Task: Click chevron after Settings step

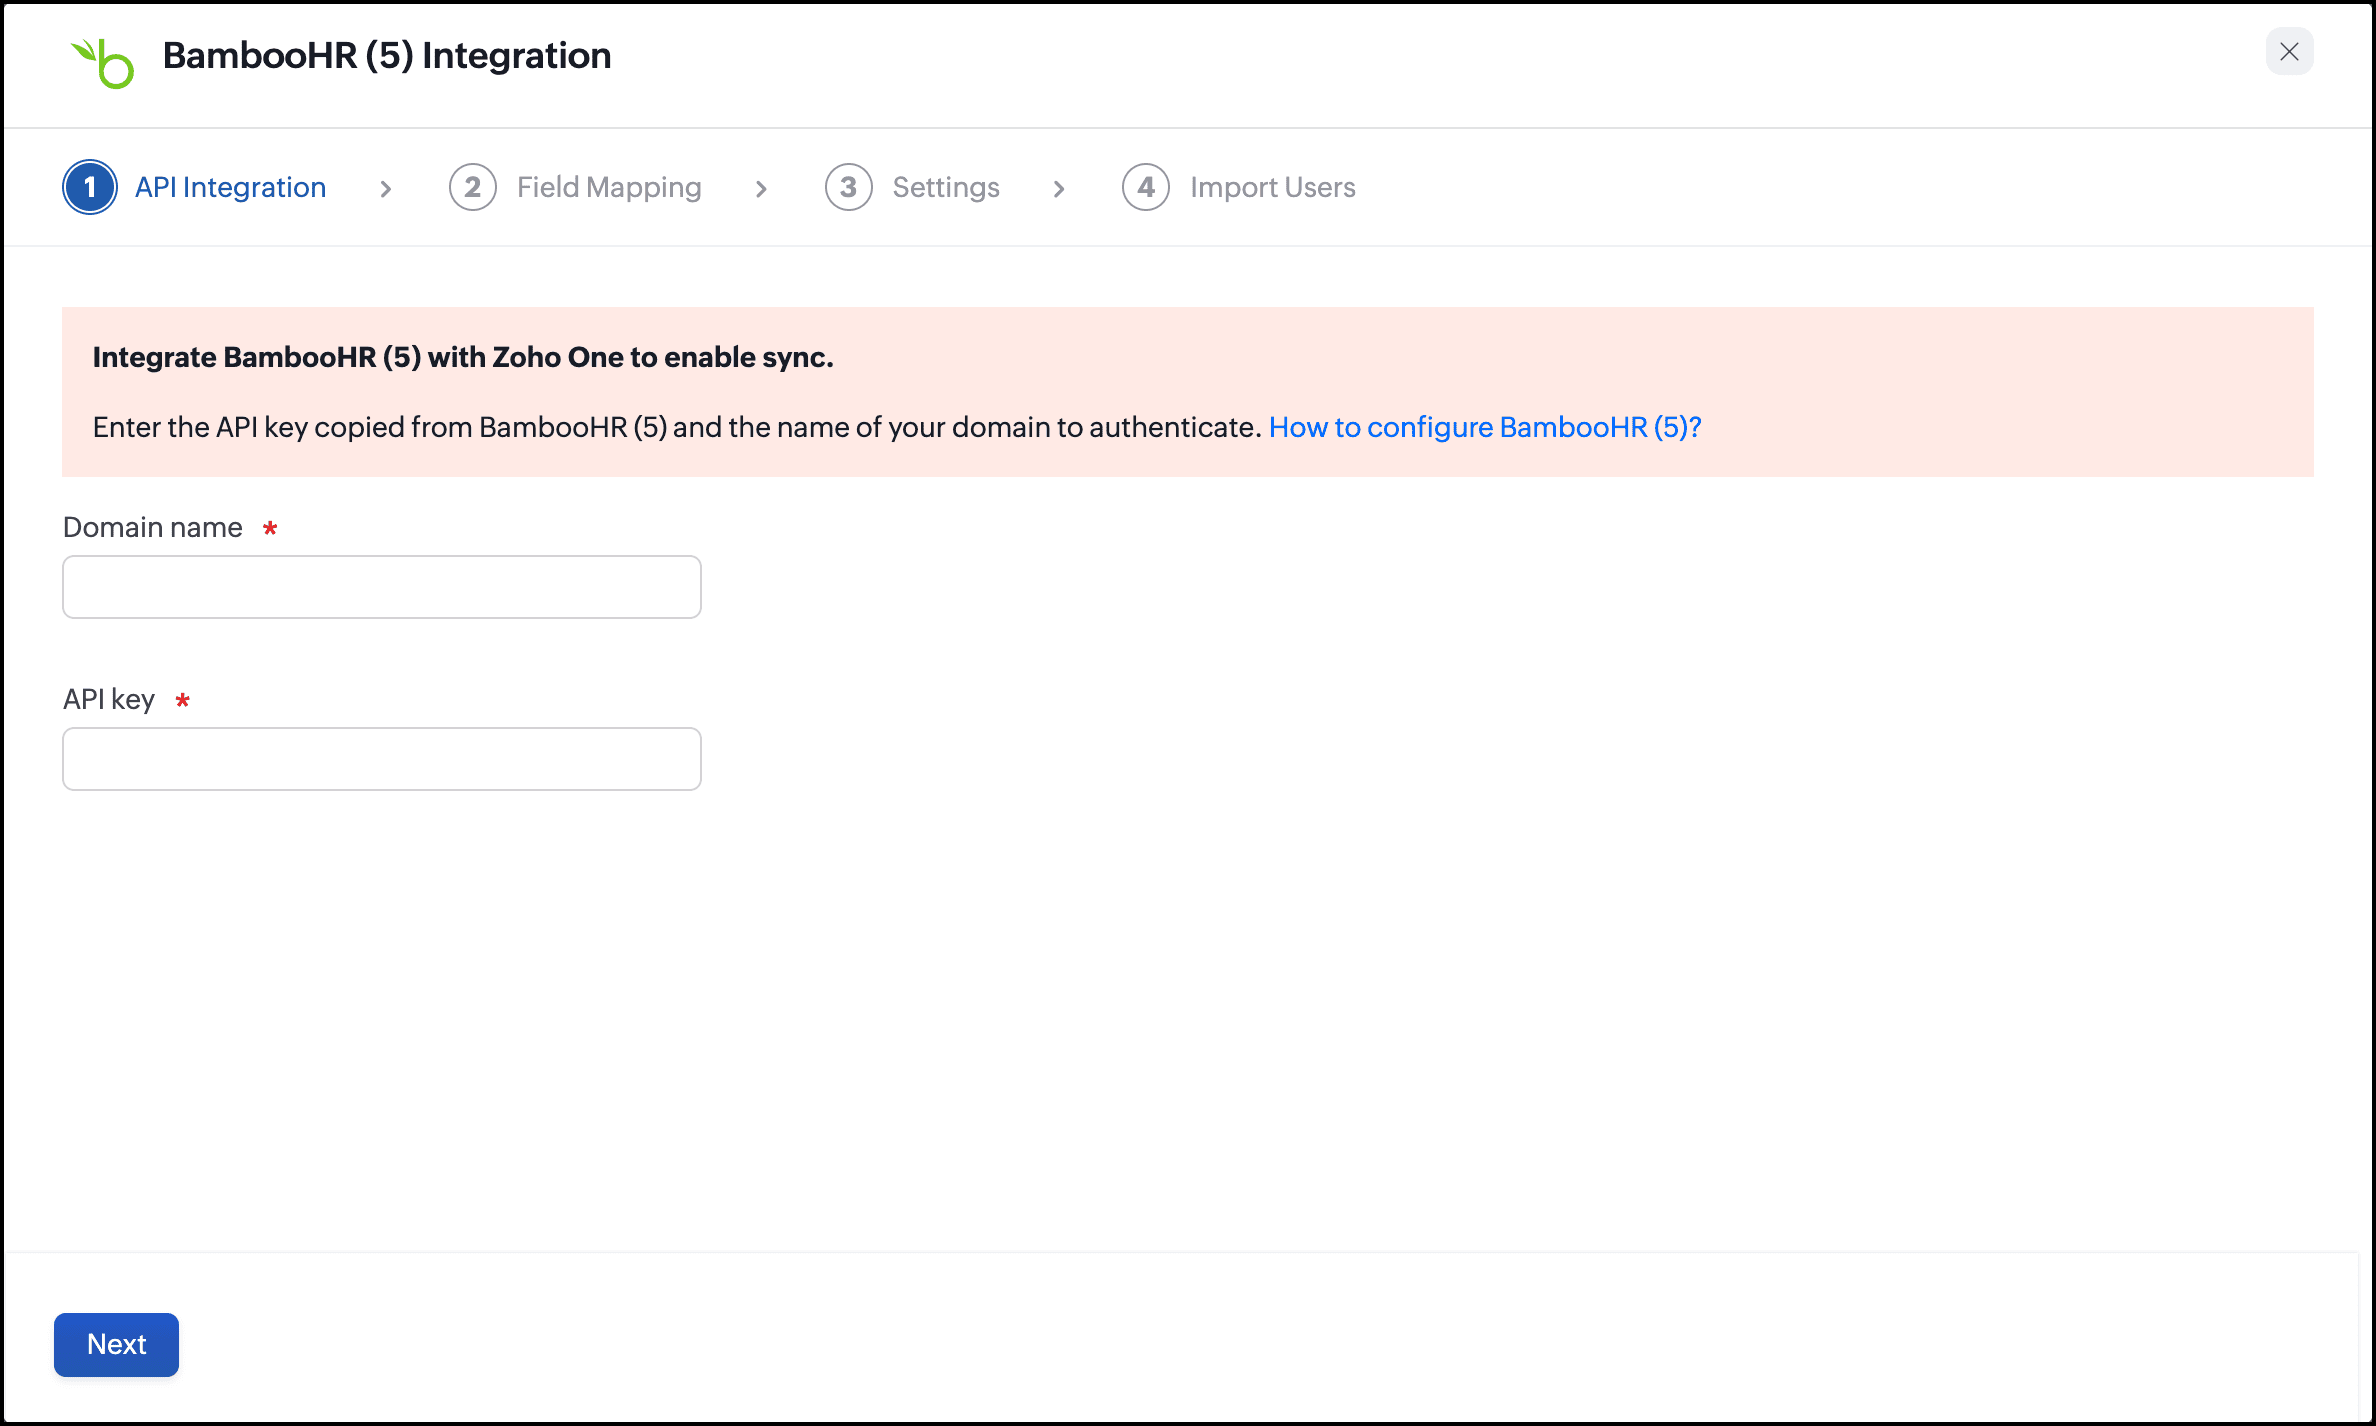Action: [x=1059, y=188]
